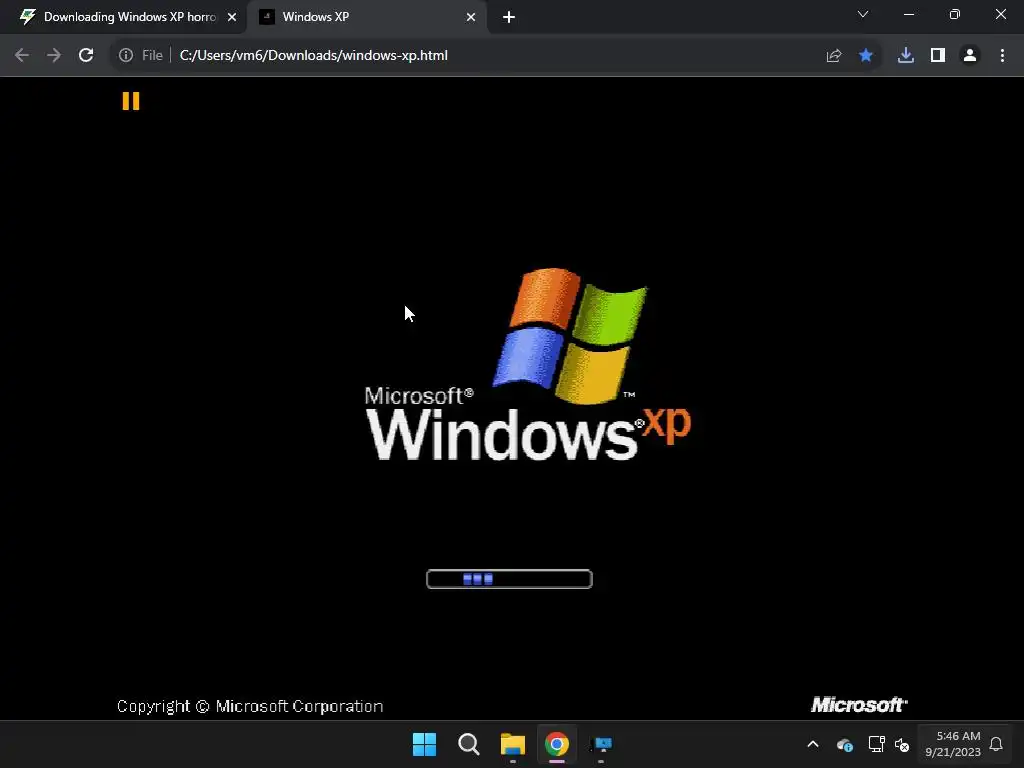This screenshot has width=1024, height=768.
Task: Minimize the Chrome window
Action: pos(908,14)
